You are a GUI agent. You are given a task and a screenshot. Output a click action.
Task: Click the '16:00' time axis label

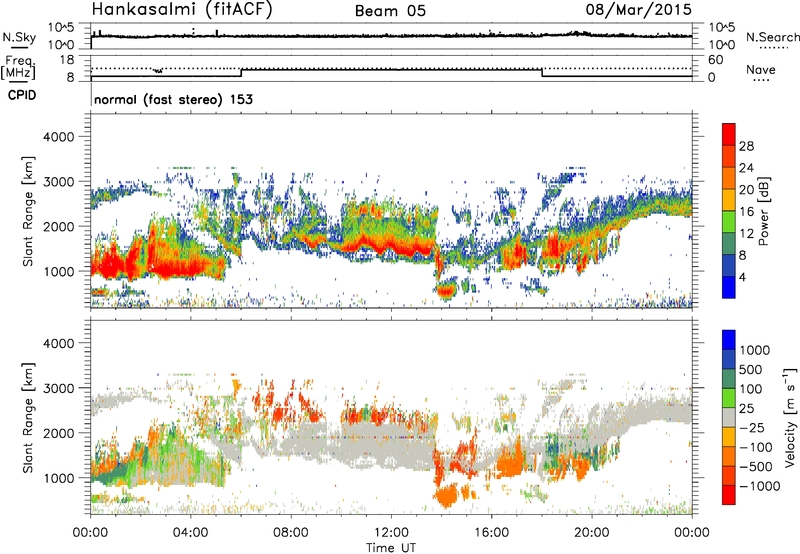point(491,533)
